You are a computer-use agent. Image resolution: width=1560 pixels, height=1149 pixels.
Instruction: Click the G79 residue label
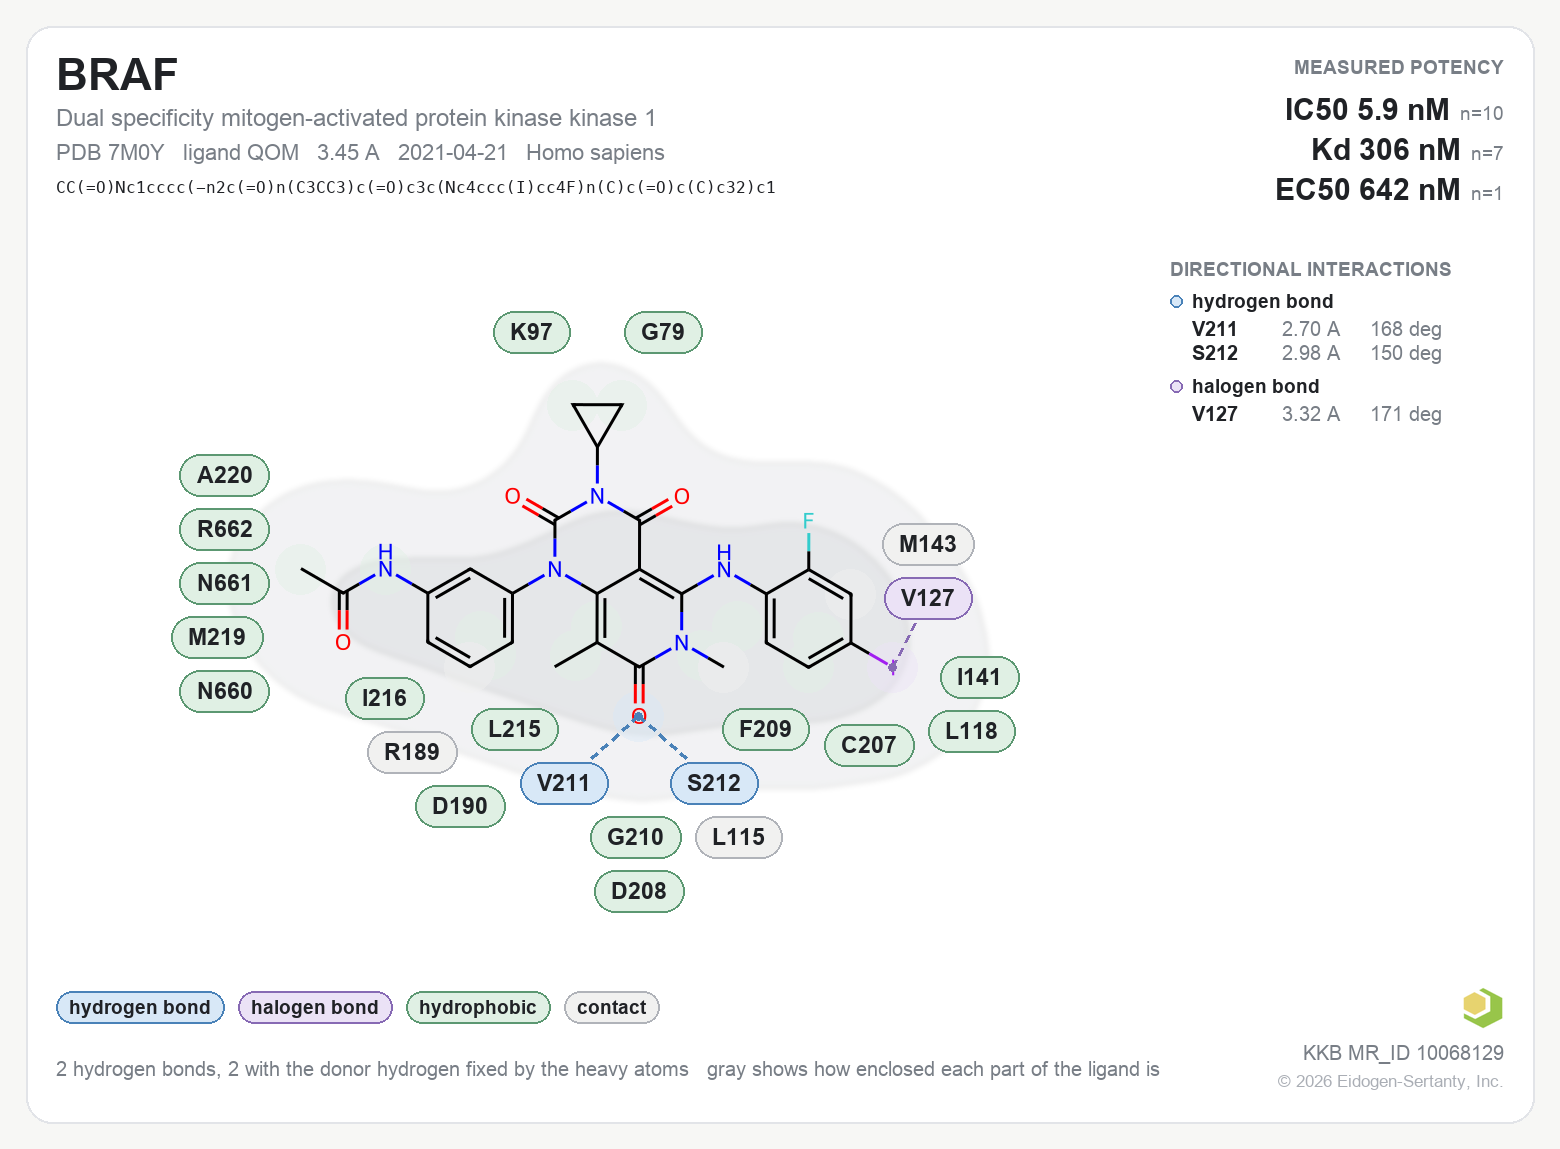click(663, 332)
